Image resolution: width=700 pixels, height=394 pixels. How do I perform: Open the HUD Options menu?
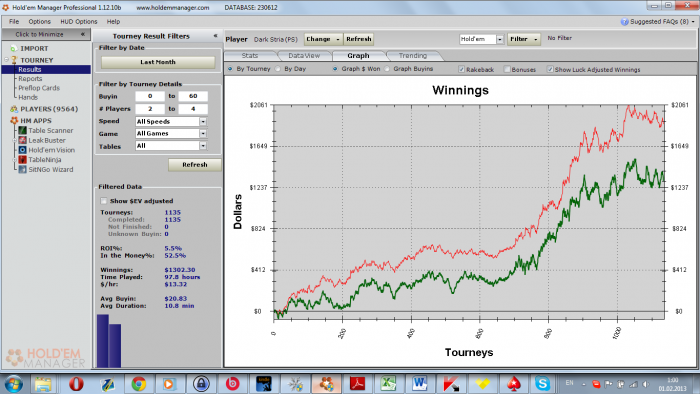tap(79, 21)
